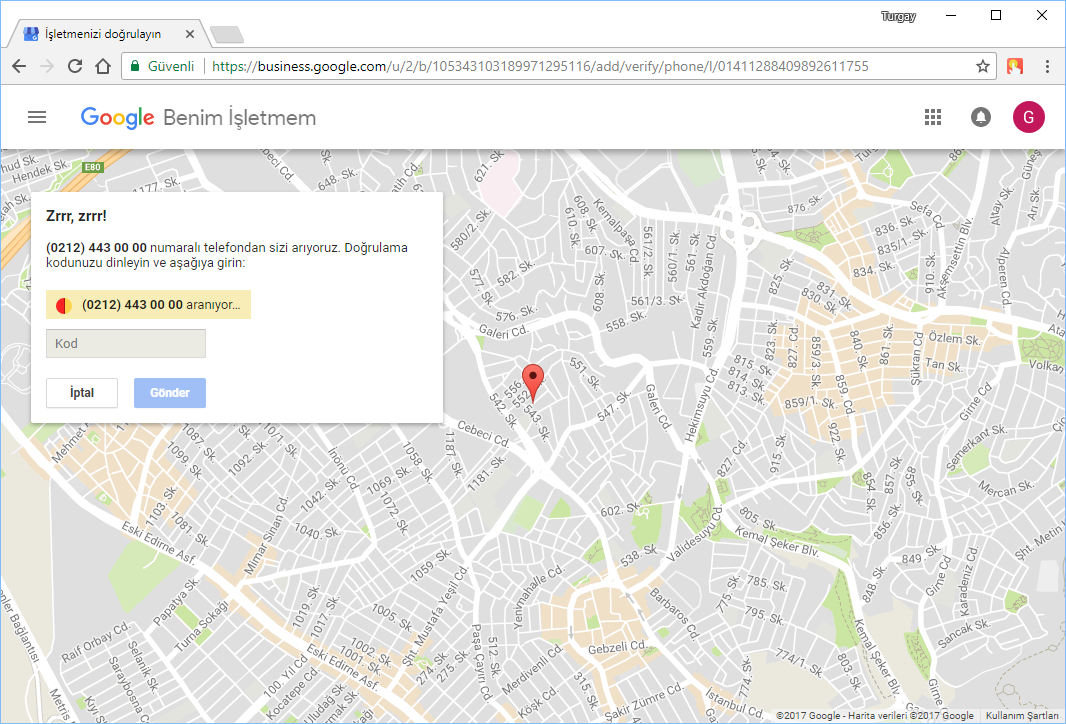Maximize the Chrome window
1066x724 pixels.
(x=996, y=16)
